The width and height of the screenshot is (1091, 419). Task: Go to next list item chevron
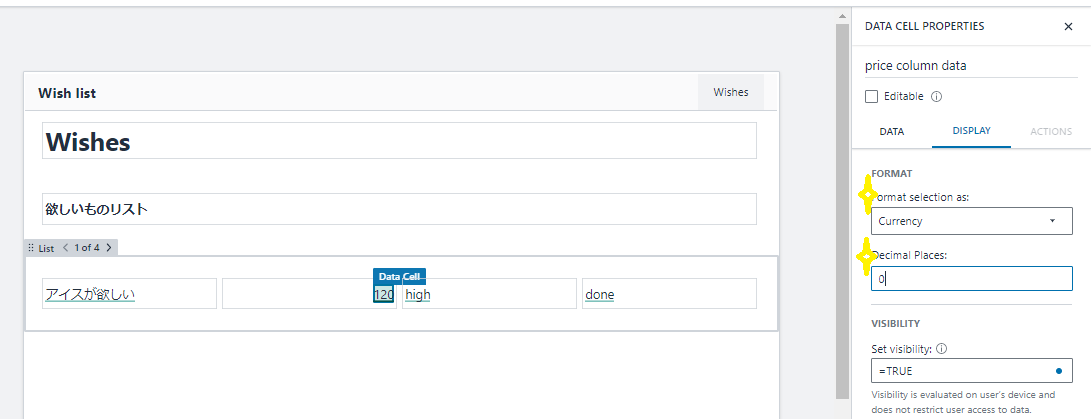(x=109, y=248)
